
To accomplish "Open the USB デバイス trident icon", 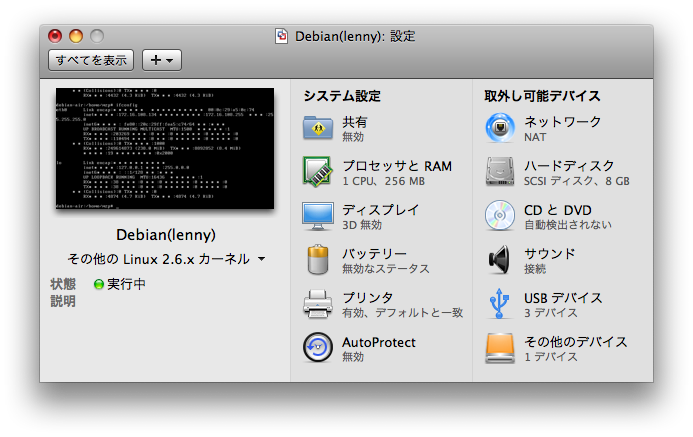I will (499, 304).
